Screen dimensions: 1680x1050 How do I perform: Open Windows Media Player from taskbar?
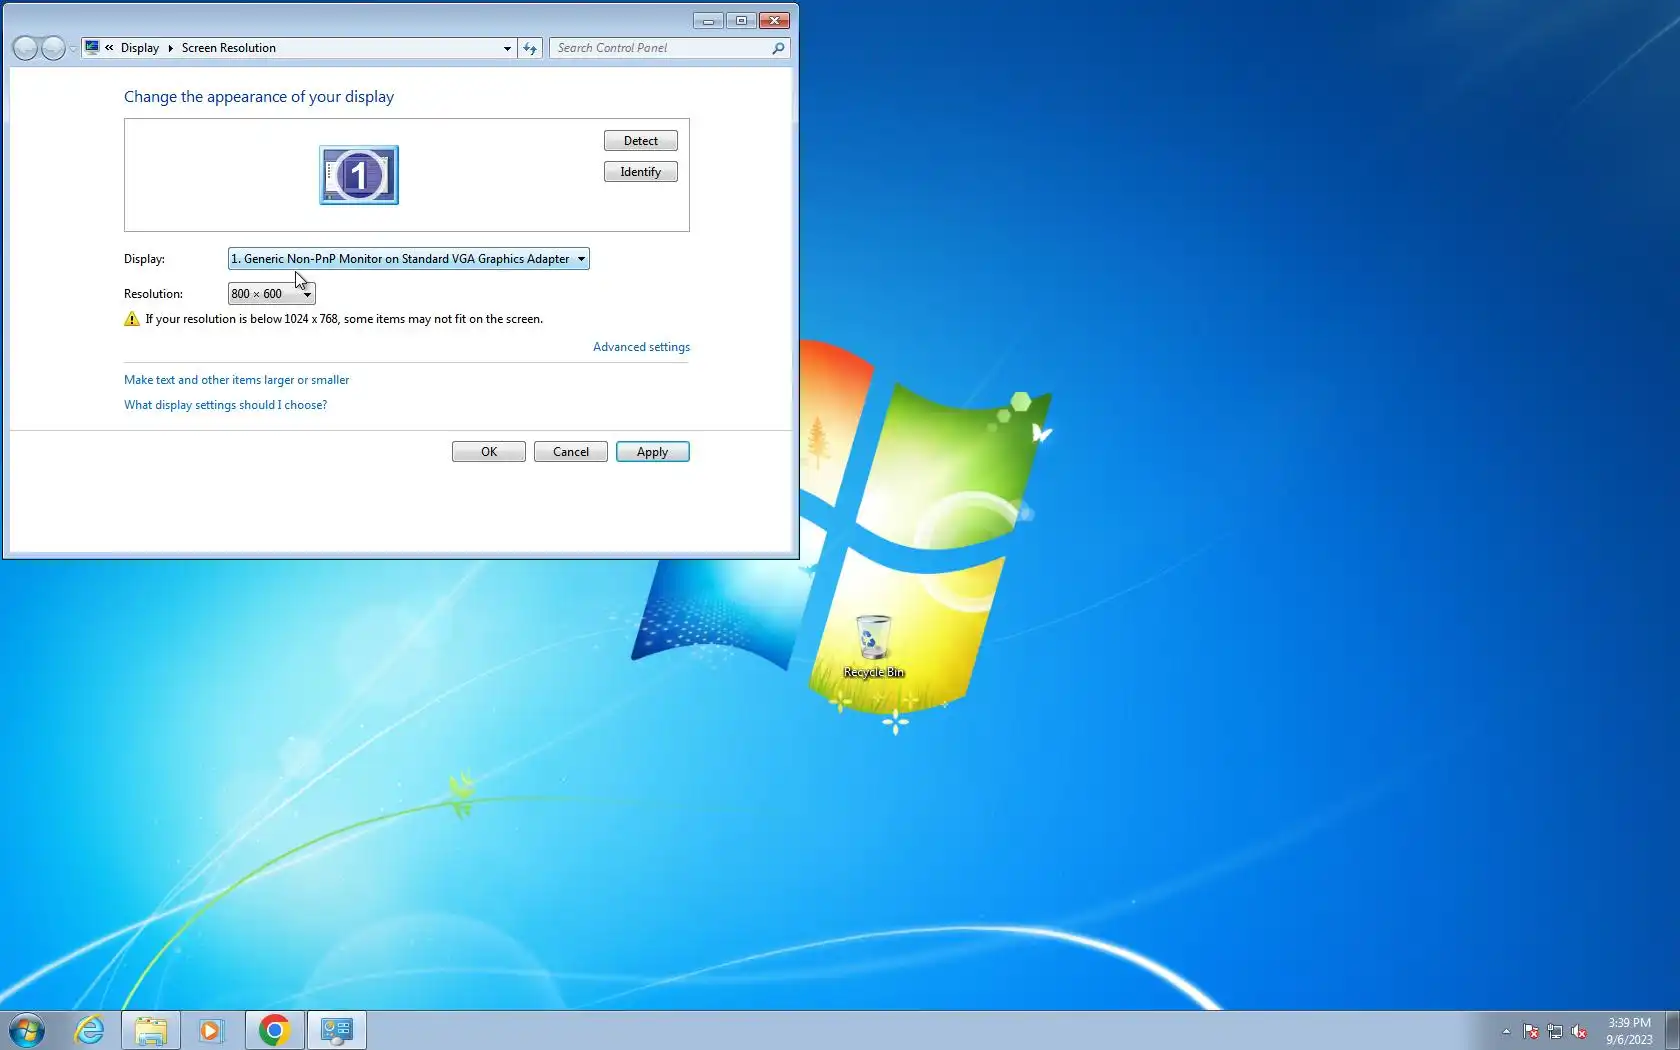pos(211,1030)
